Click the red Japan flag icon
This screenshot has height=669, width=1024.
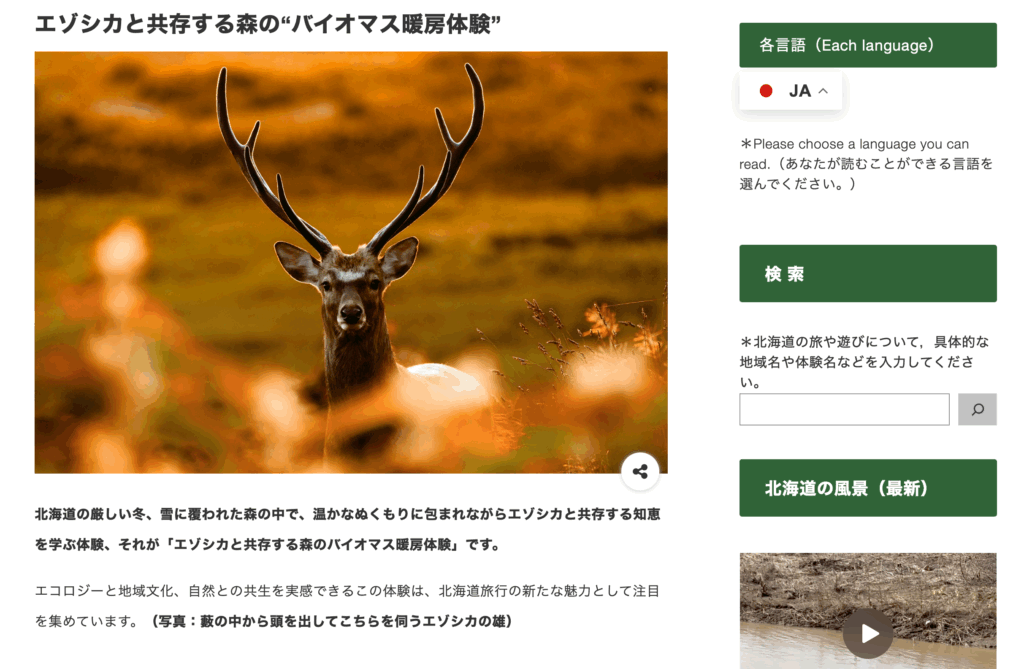point(766,91)
